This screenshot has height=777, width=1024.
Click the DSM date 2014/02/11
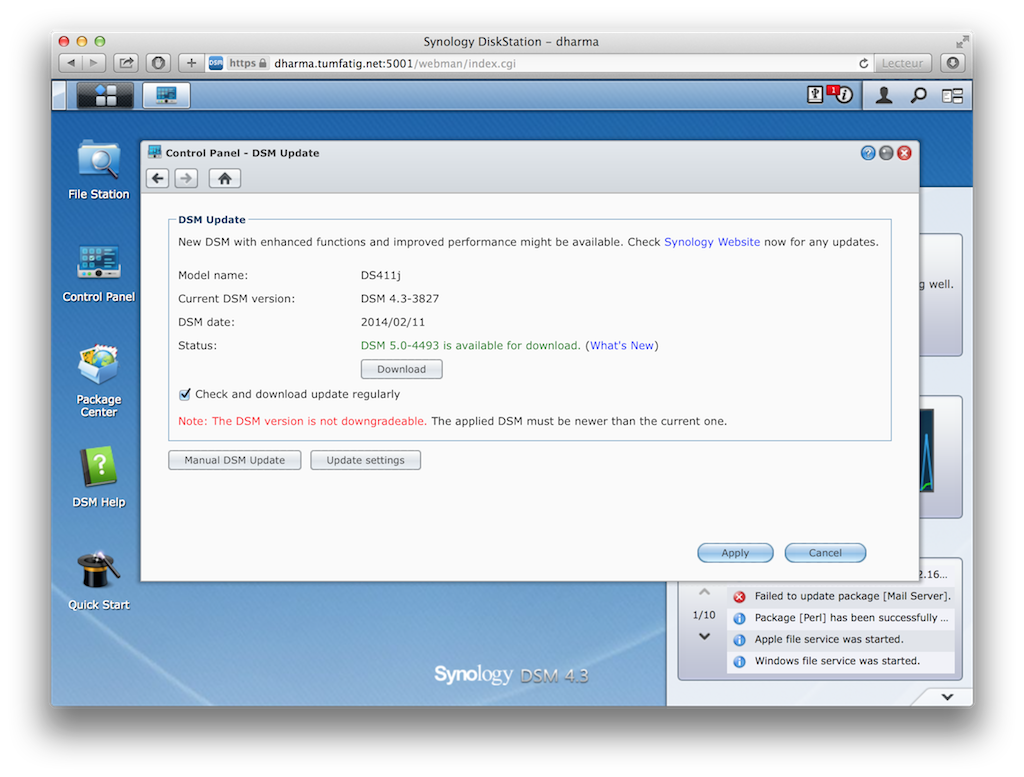point(392,322)
